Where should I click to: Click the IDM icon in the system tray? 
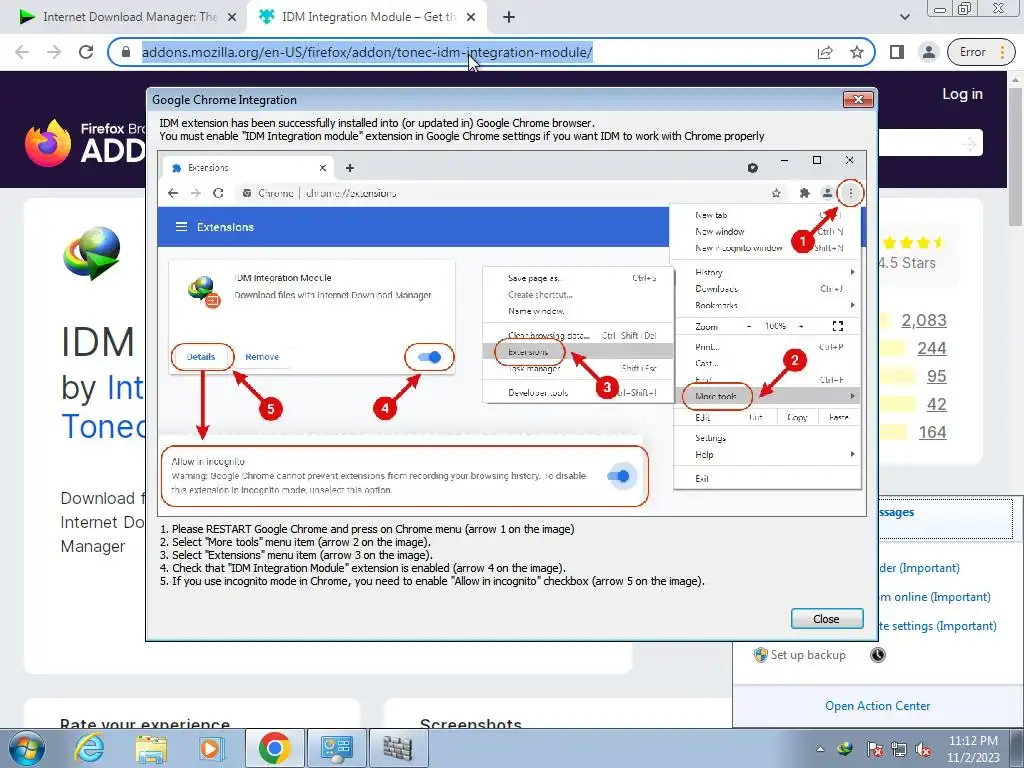(845, 749)
